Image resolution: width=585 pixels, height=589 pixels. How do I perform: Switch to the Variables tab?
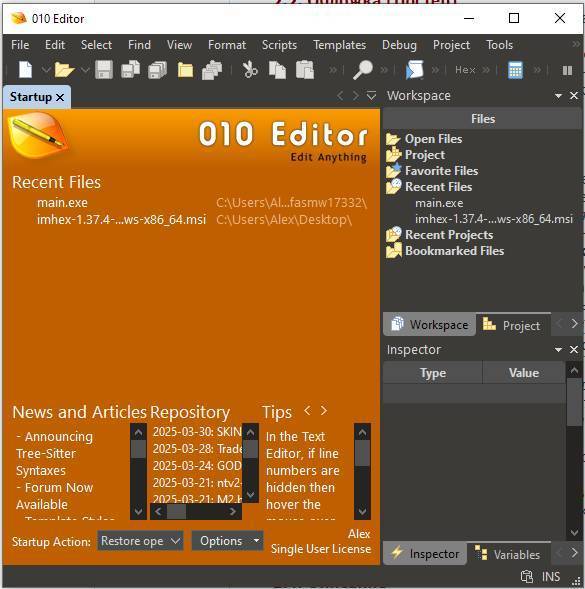pyautogui.click(x=509, y=554)
